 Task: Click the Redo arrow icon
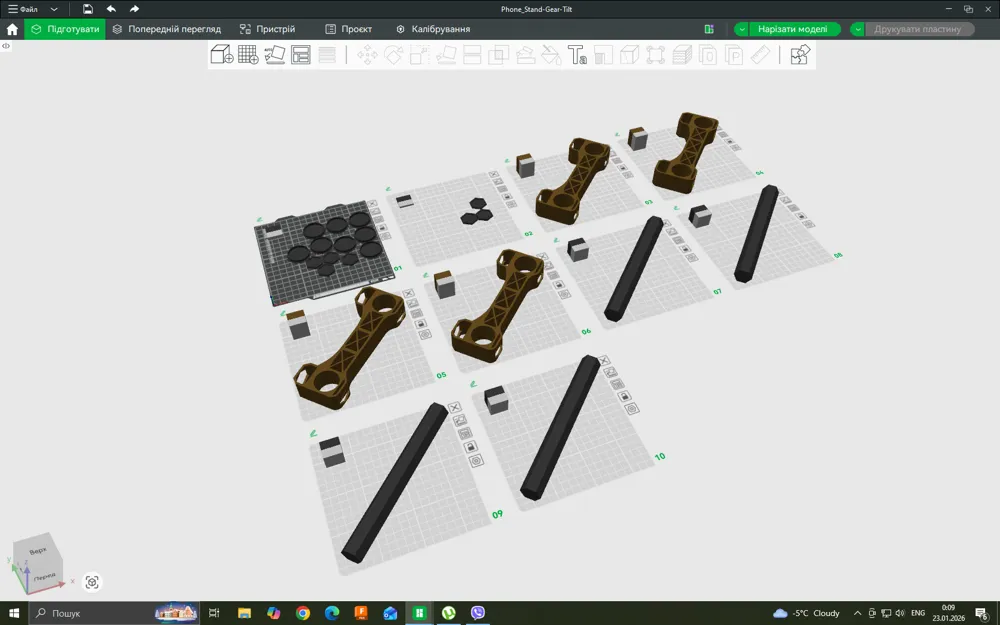pyautogui.click(x=134, y=9)
